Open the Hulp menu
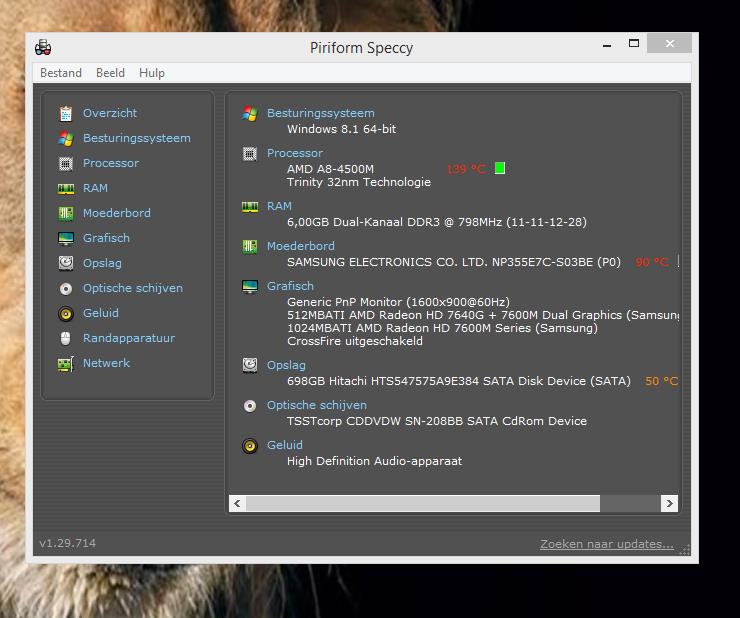This screenshot has height=618, width=740. 152,73
